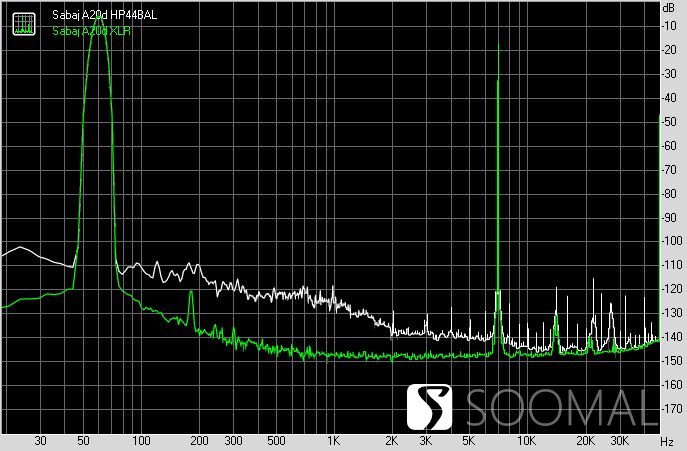The image size is (687, 451).
Task: Click the dB unit label on the level axis
Action: pos(669,7)
